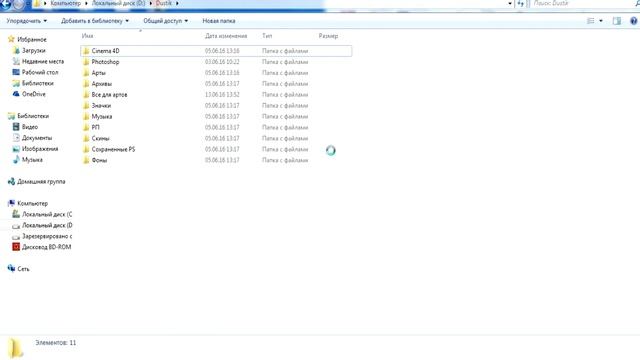Select Избранное header in sidebar
The height and width of the screenshot is (360, 640).
tap(32, 40)
